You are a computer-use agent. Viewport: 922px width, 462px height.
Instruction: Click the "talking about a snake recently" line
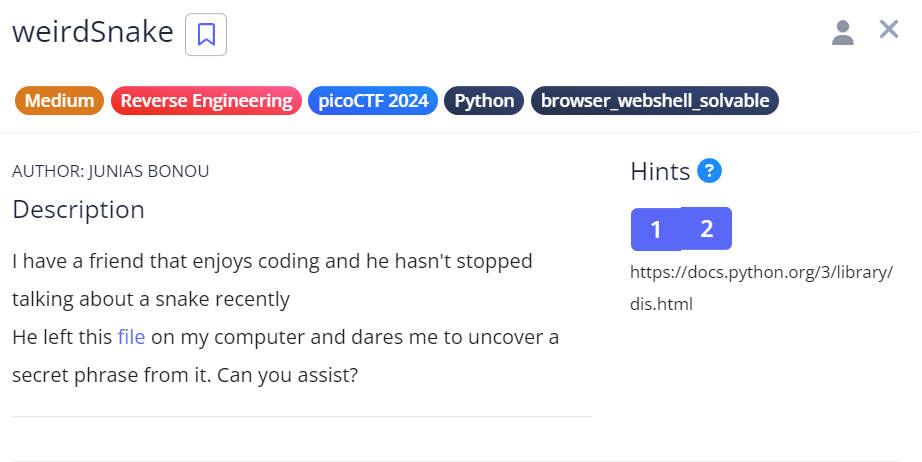click(x=151, y=299)
